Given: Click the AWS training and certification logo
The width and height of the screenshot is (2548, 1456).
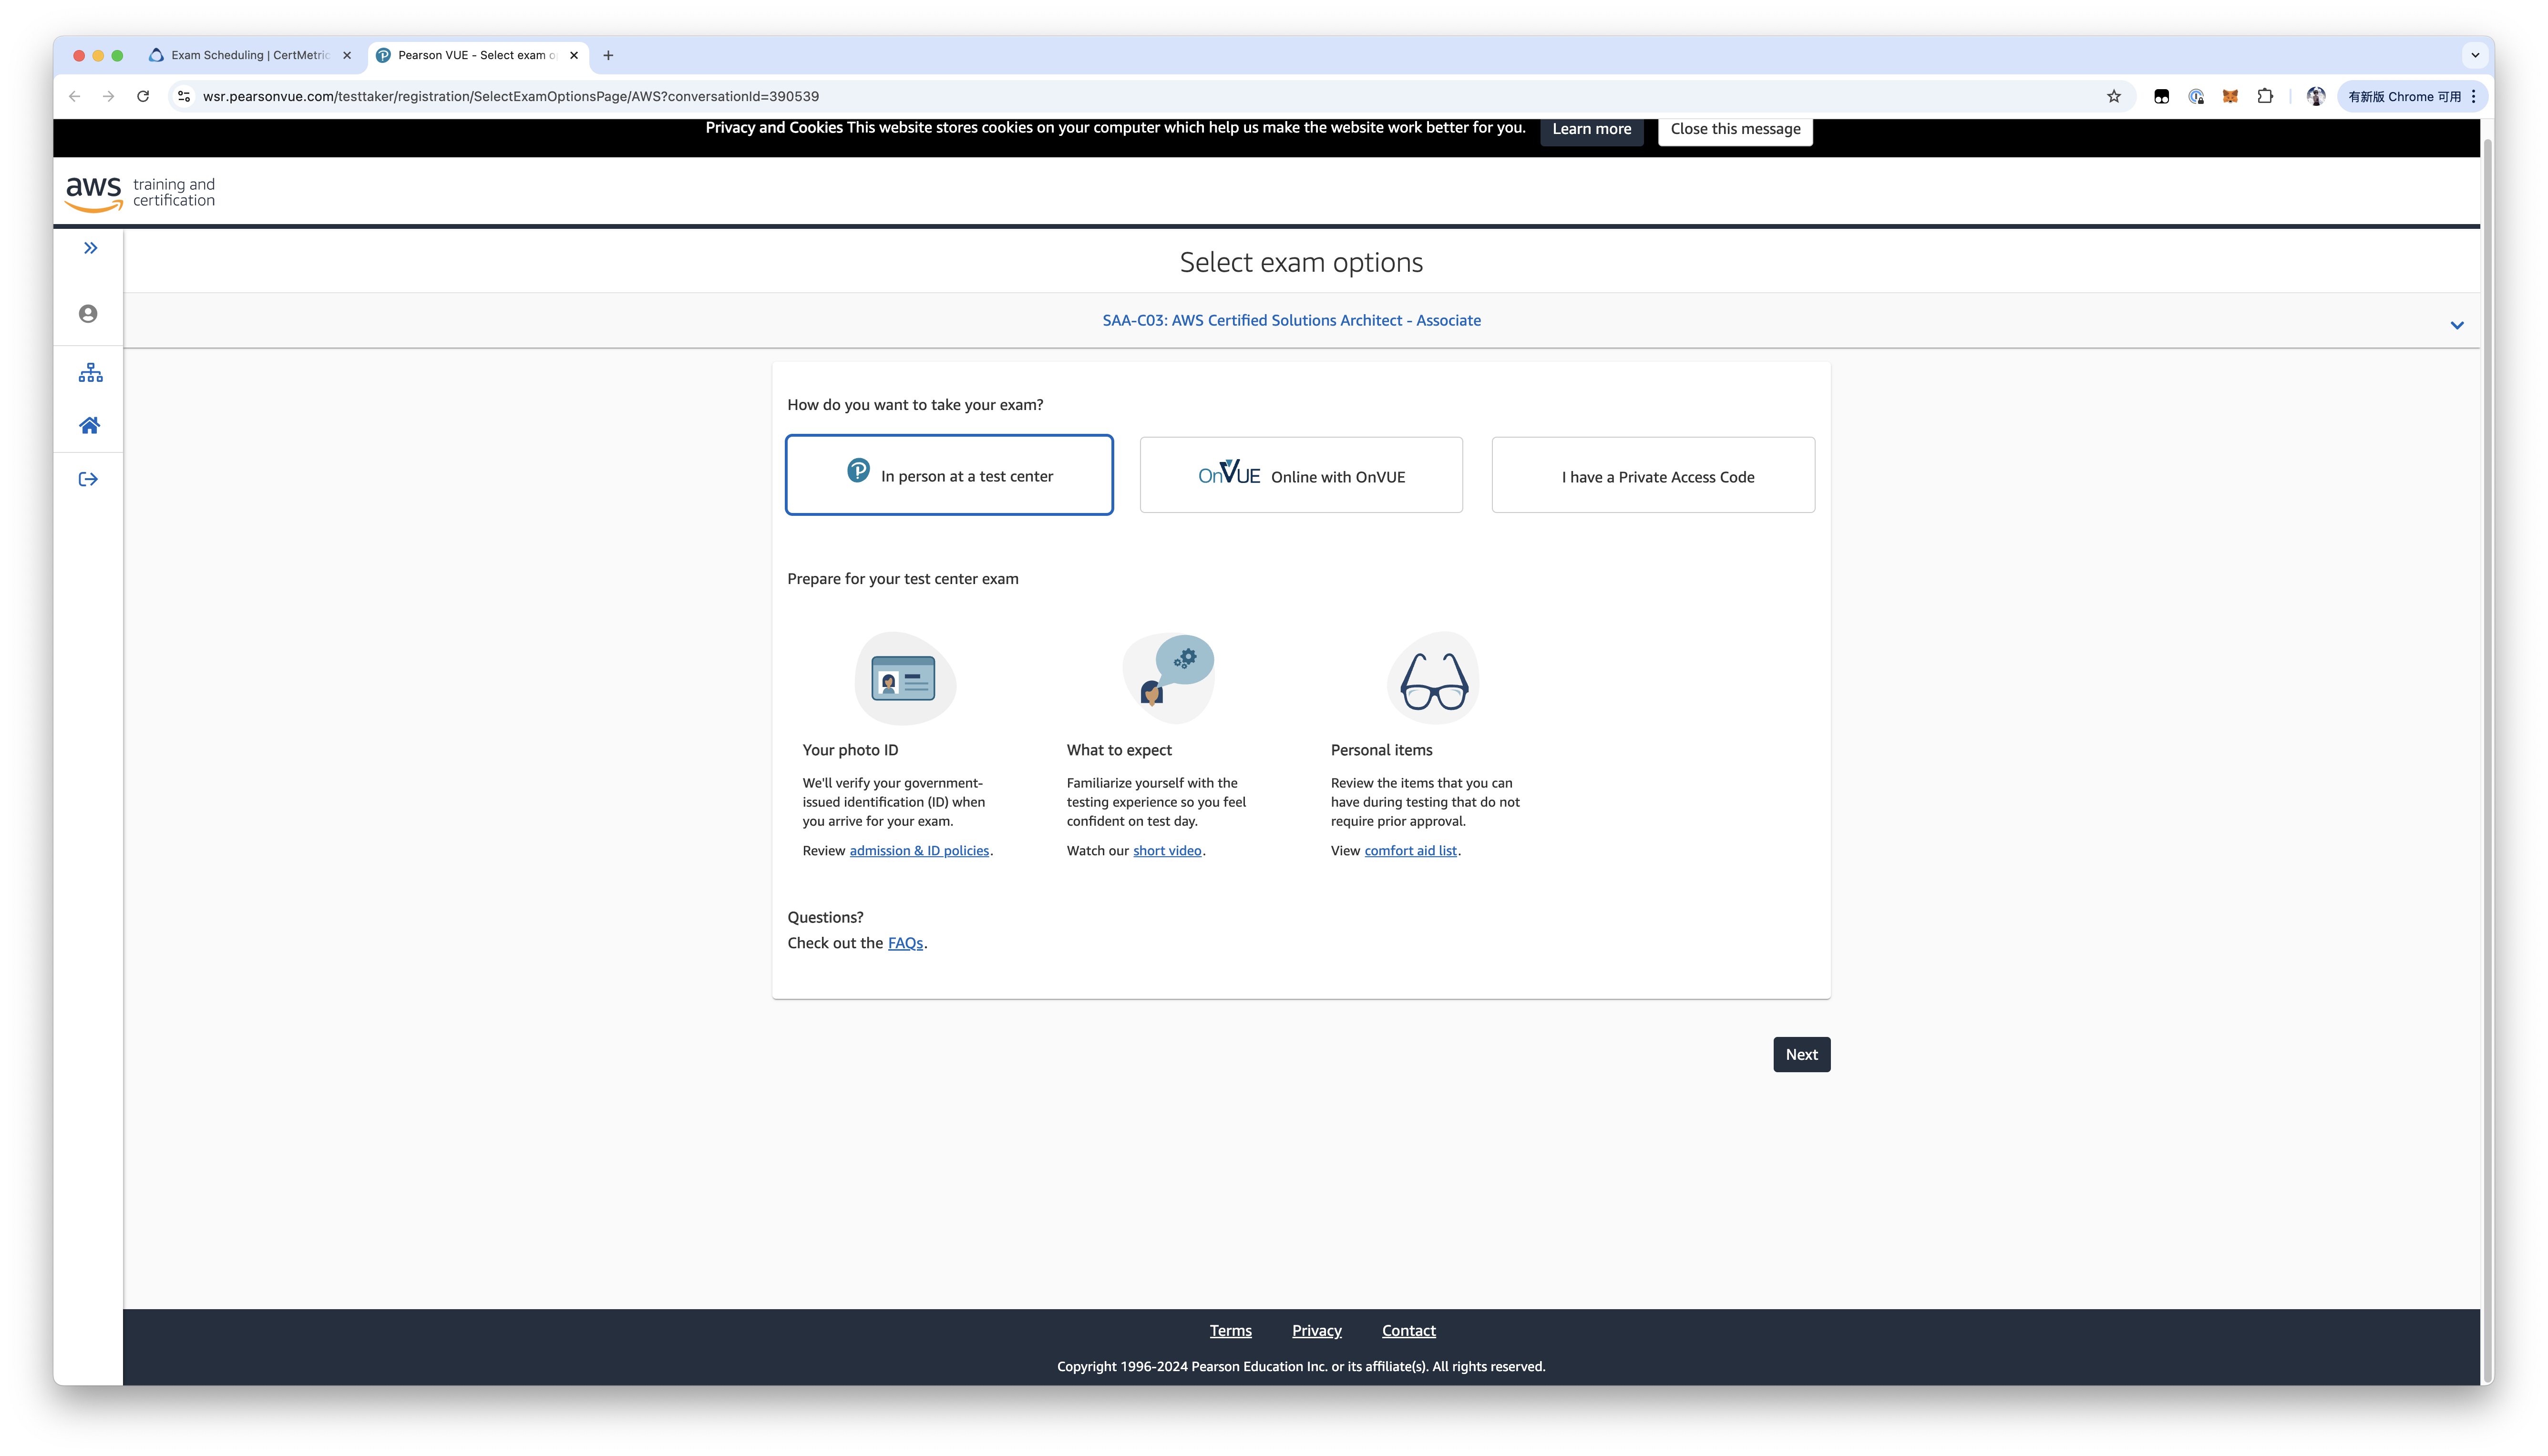Looking at the screenshot, I should (140, 193).
